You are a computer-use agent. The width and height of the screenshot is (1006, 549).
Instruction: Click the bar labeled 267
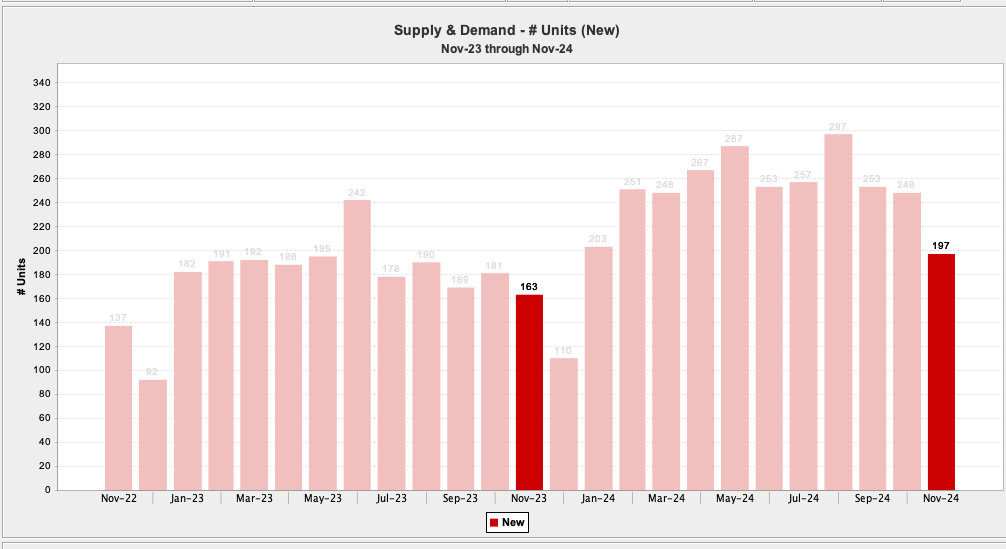(701, 329)
